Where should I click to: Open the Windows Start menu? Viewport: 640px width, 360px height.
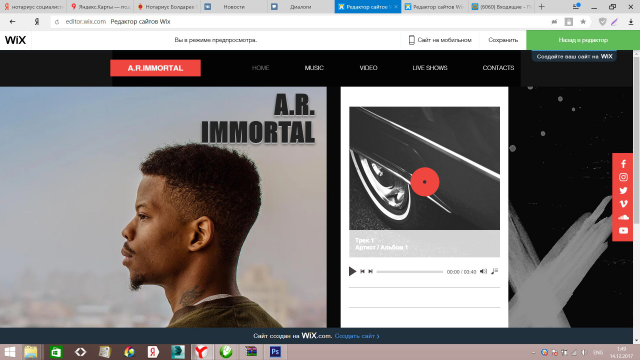point(9,352)
